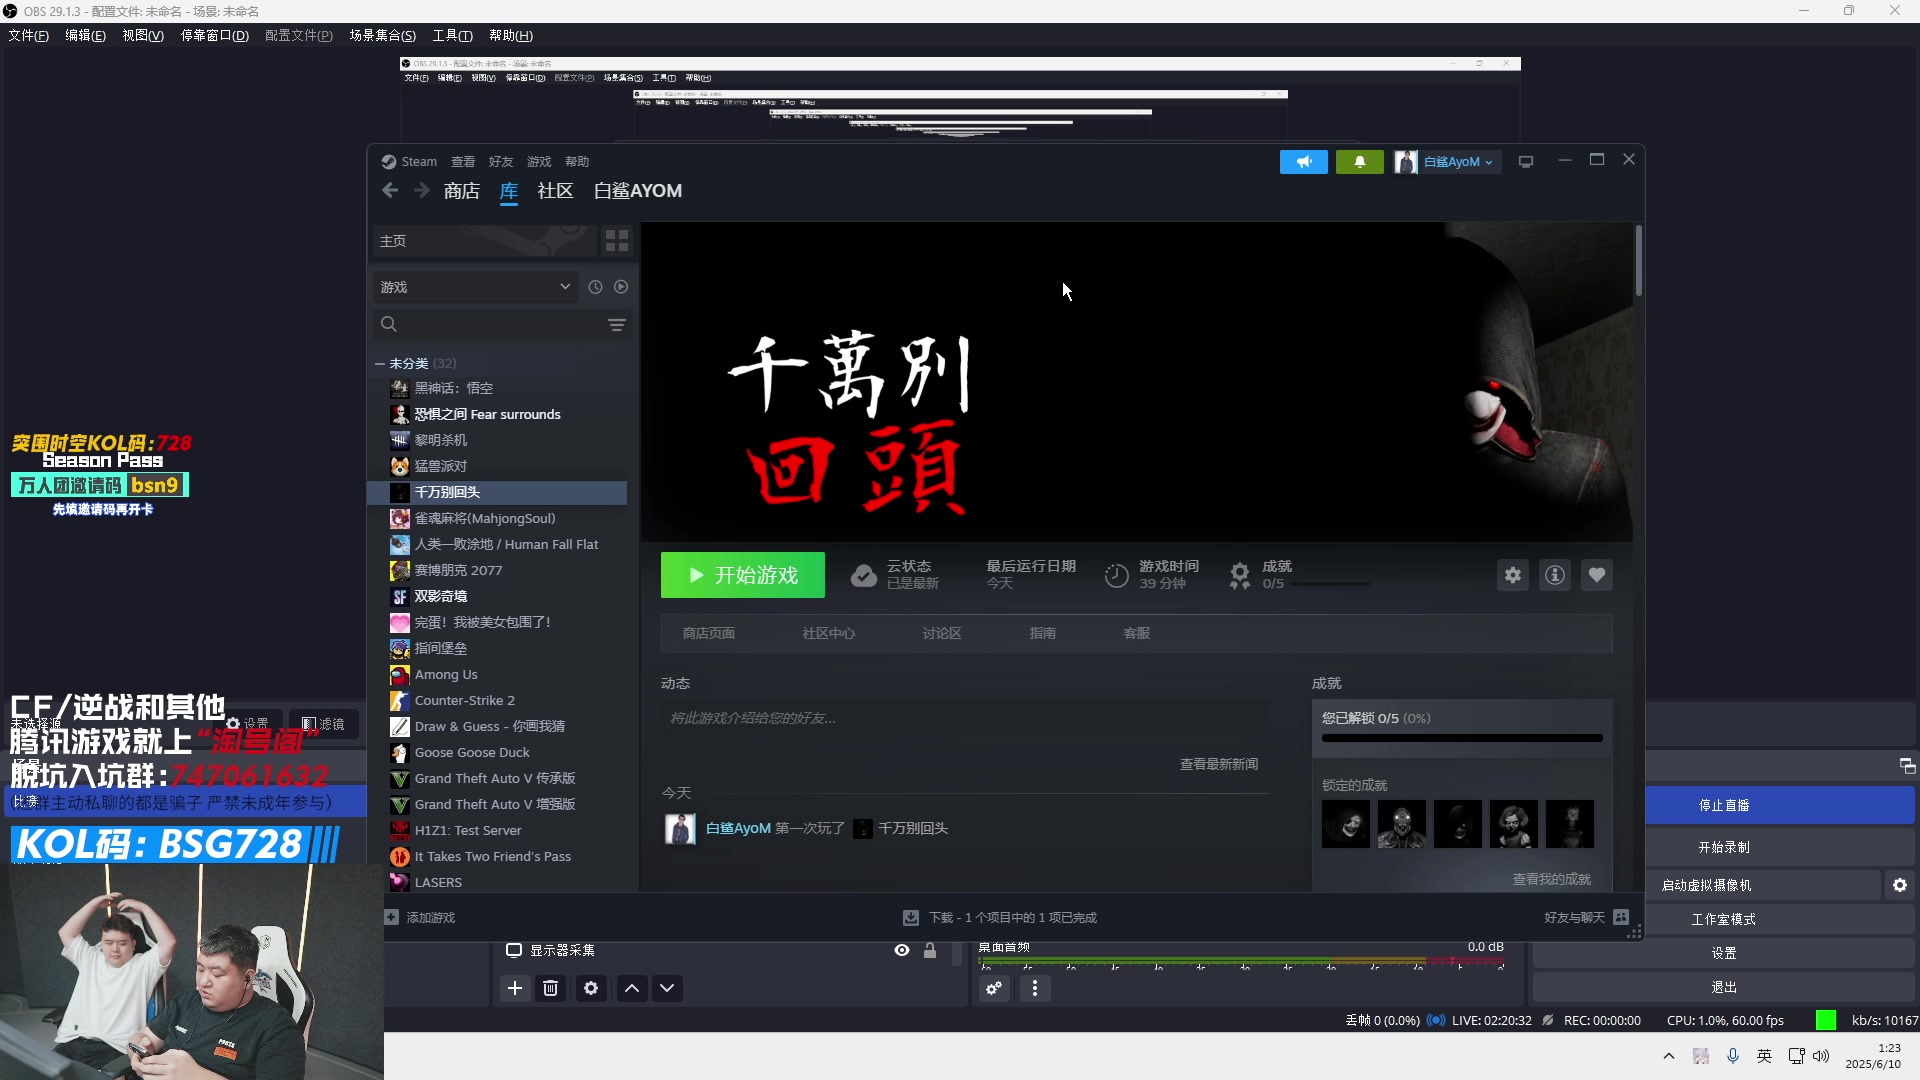Show hidden tray icons chevron
The image size is (1920, 1080).
click(x=1669, y=1056)
